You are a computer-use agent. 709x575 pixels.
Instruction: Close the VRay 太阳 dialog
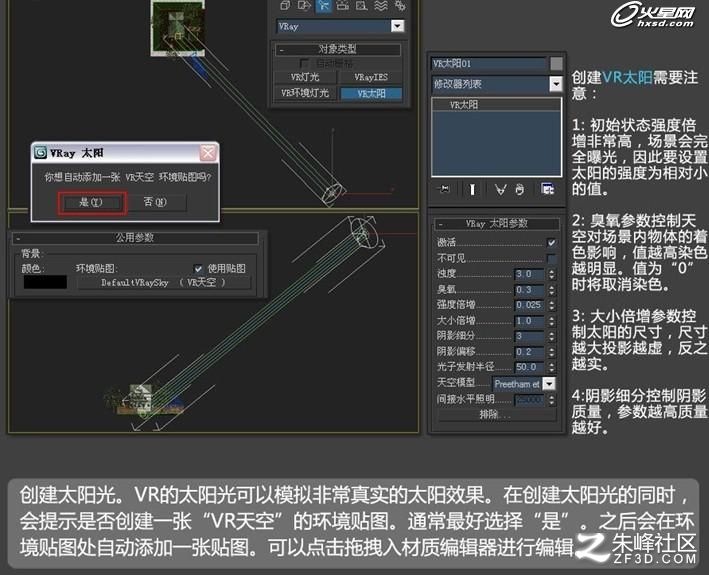(208, 153)
